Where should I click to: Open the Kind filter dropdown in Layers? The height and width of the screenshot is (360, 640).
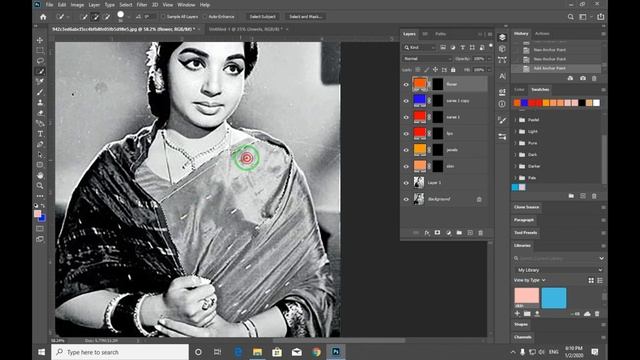pos(419,48)
